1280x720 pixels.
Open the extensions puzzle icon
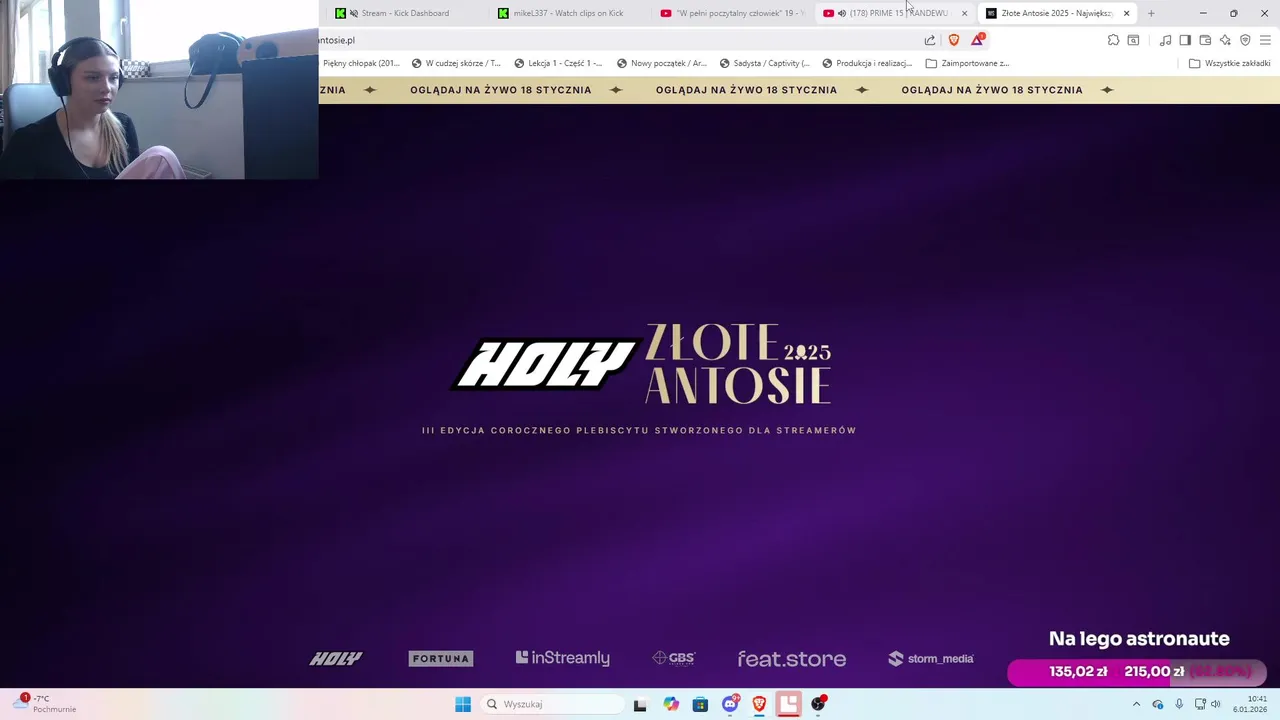[x=1113, y=40]
